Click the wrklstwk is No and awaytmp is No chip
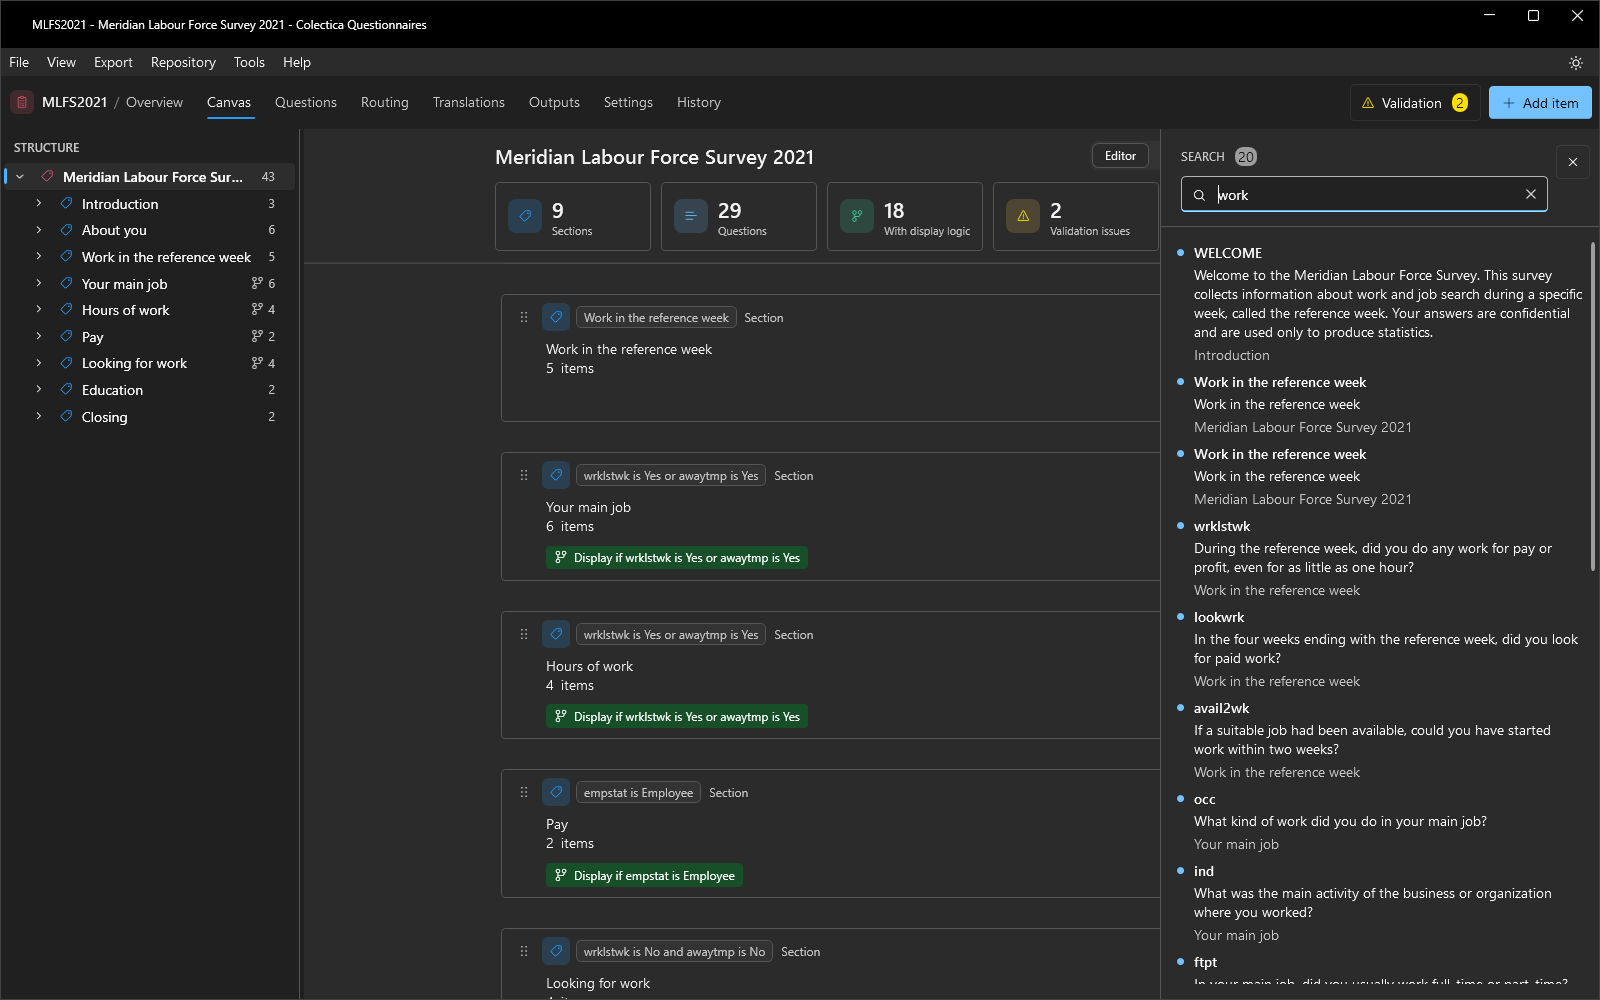Screen dimensions: 1600x1000 pyautogui.click(x=675, y=951)
